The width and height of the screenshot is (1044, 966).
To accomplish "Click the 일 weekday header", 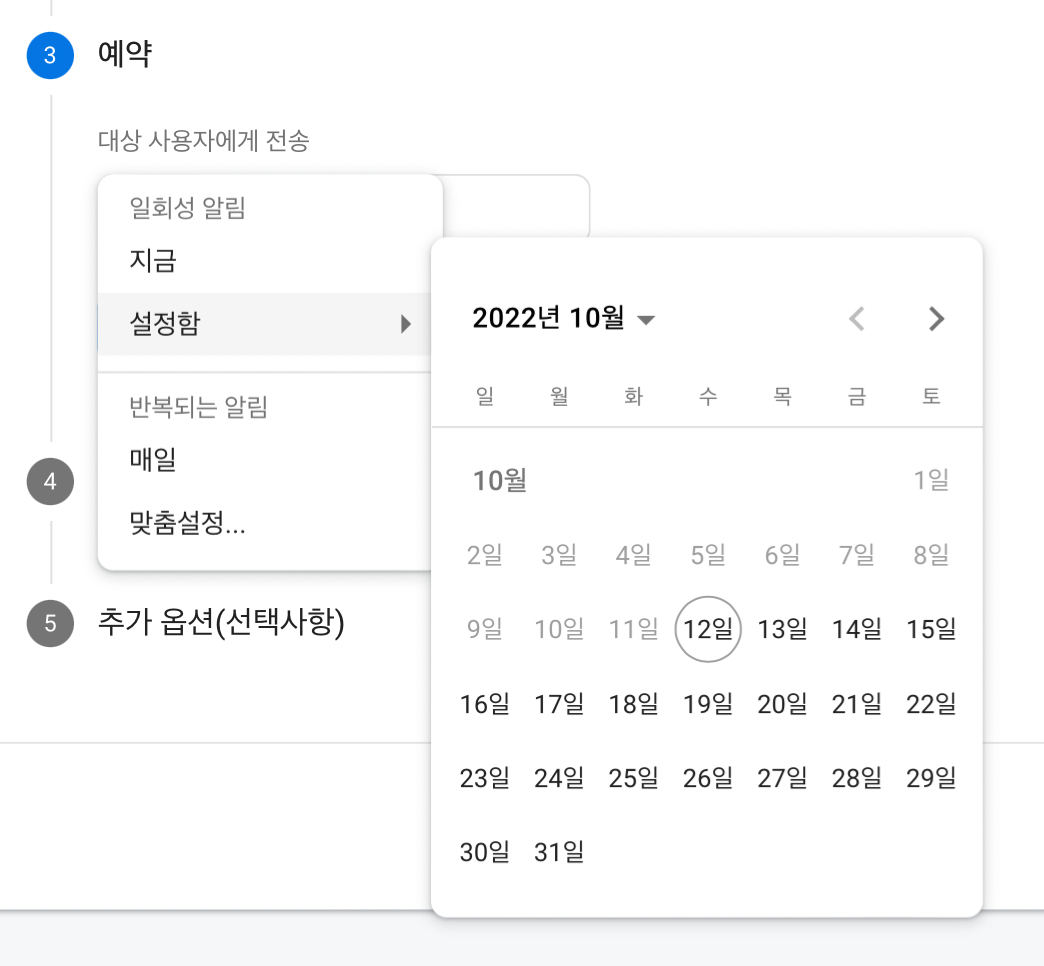I will click(485, 396).
